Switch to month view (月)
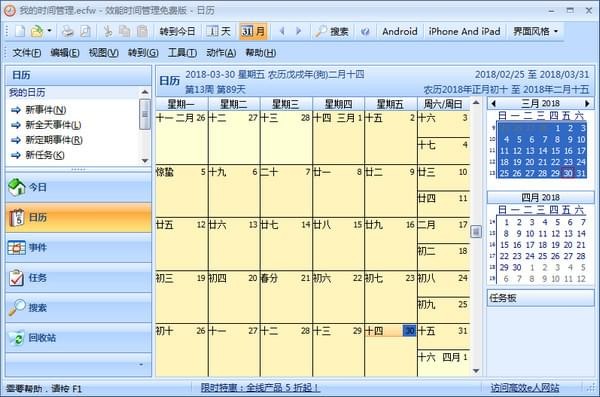 (253, 31)
